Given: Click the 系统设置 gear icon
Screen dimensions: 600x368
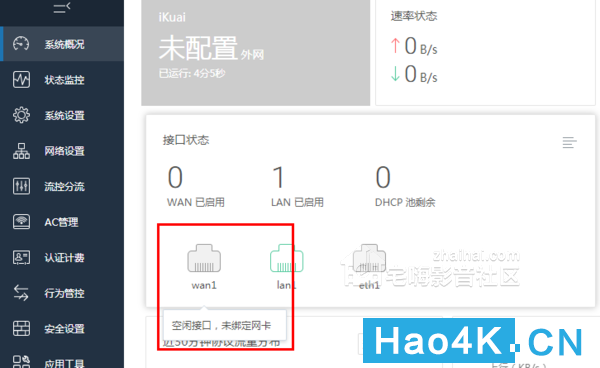Looking at the screenshot, I should pyautogui.click(x=21, y=115).
